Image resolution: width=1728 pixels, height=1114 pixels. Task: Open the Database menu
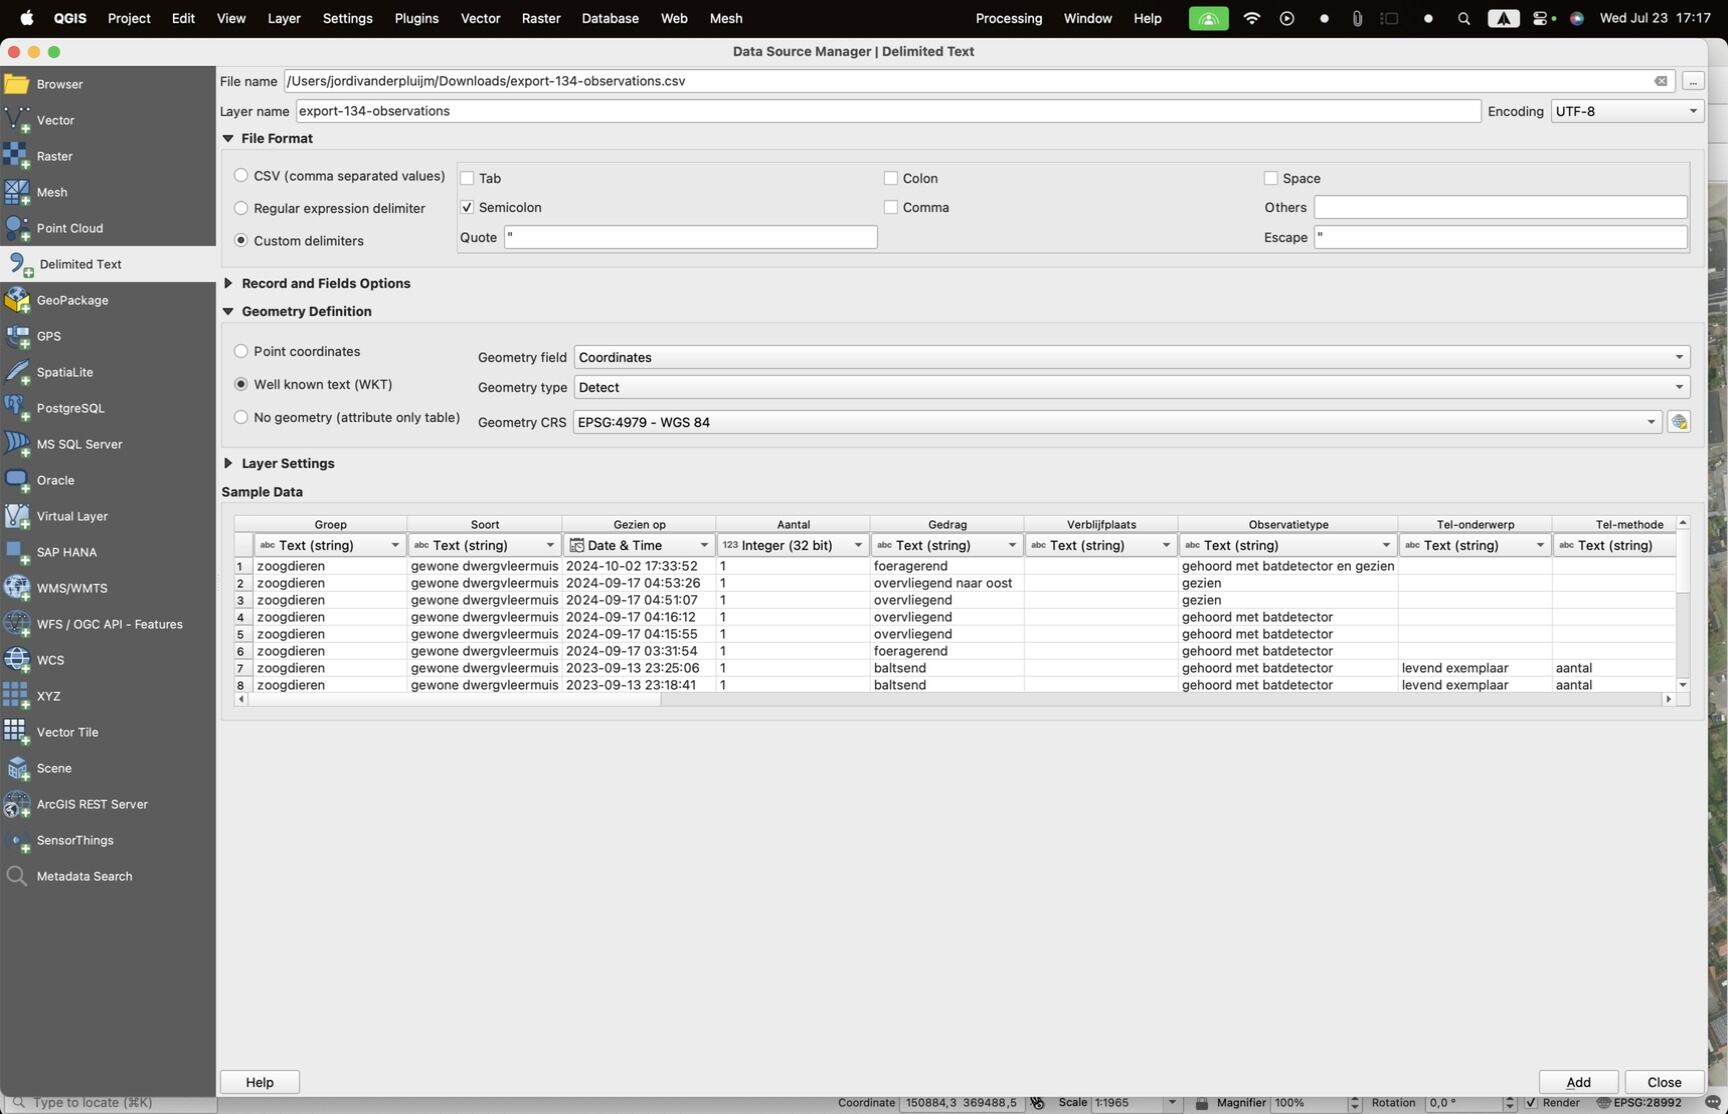point(610,18)
